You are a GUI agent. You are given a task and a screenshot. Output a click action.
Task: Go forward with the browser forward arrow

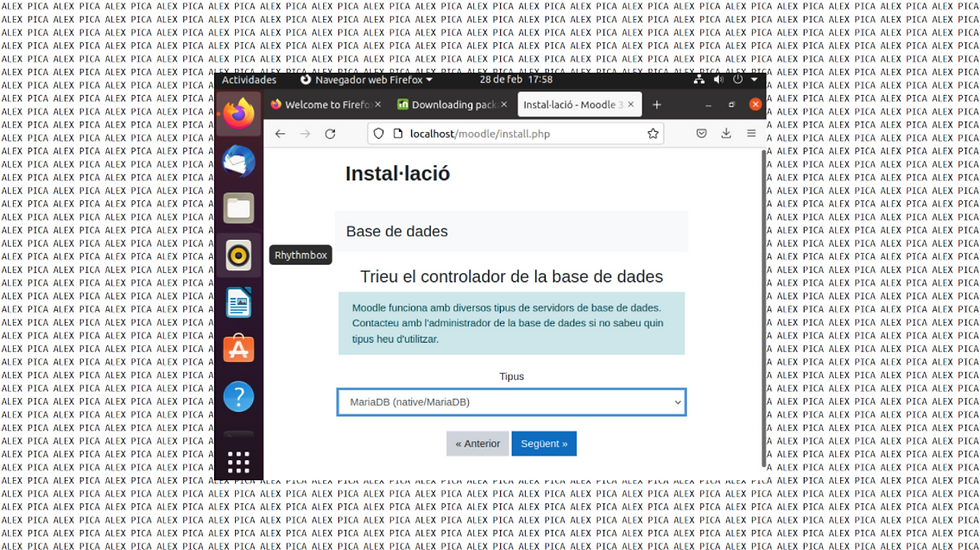click(305, 134)
